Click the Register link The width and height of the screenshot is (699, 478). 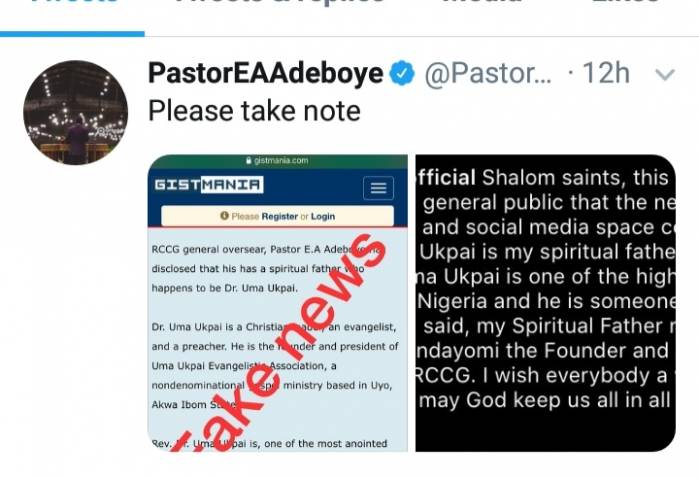tap(280, 216)
